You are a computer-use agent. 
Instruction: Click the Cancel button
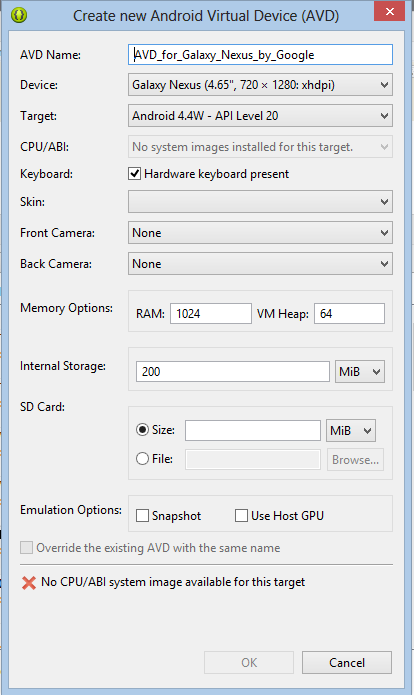coord(347,663)
